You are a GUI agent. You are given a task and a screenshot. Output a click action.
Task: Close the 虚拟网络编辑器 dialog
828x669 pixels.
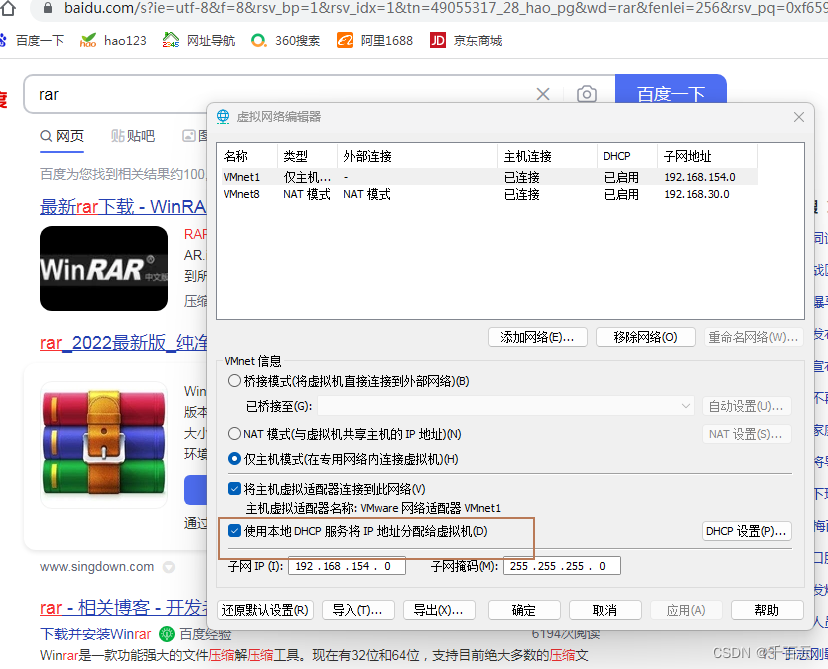[799, 117]
